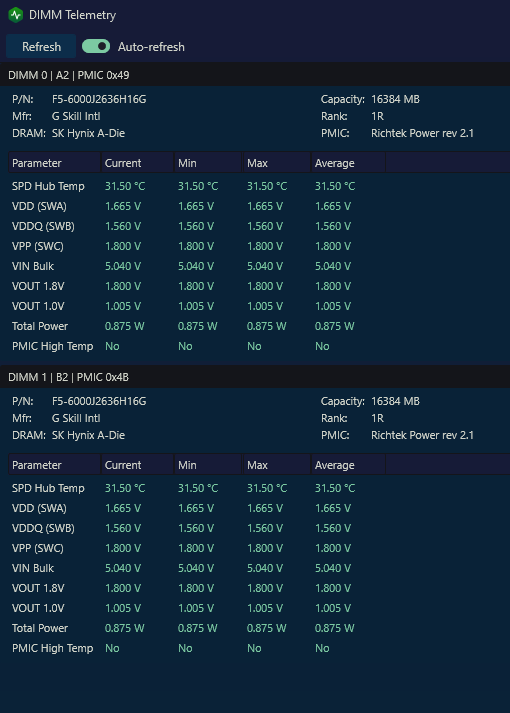Click the Min column header in DIMM 0
Viewport: 510px width, 713px height.
pyautogui.click(x=208, y=163)
